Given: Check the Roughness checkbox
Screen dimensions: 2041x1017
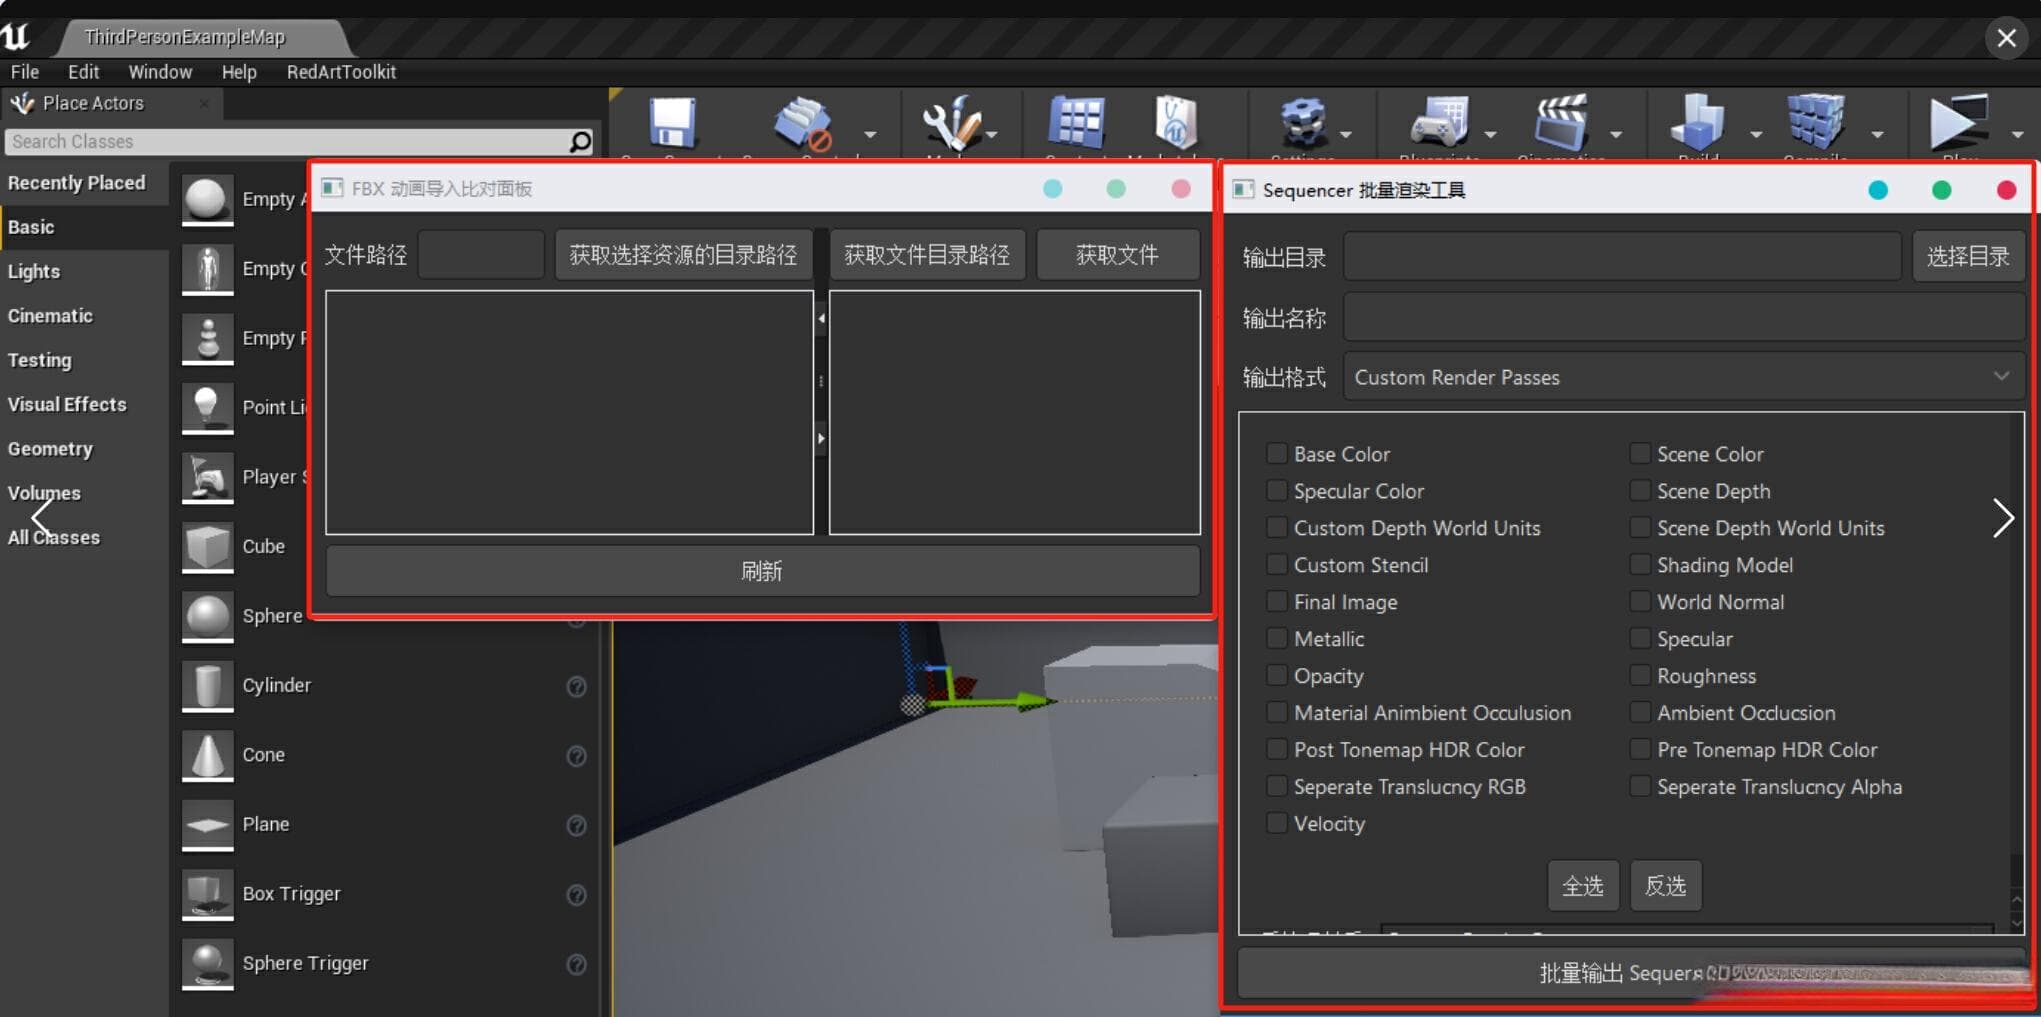Looking at the screenshot, I should click(x=1640, y=676).
